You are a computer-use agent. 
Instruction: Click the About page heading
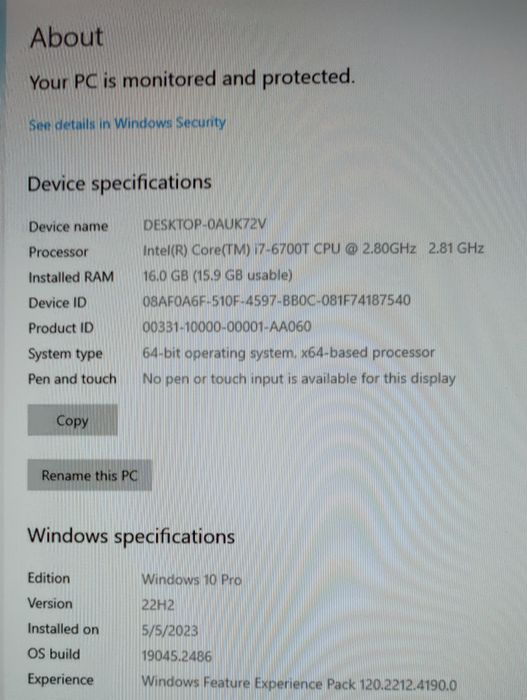pyautogui.click(x=67, y=37)
